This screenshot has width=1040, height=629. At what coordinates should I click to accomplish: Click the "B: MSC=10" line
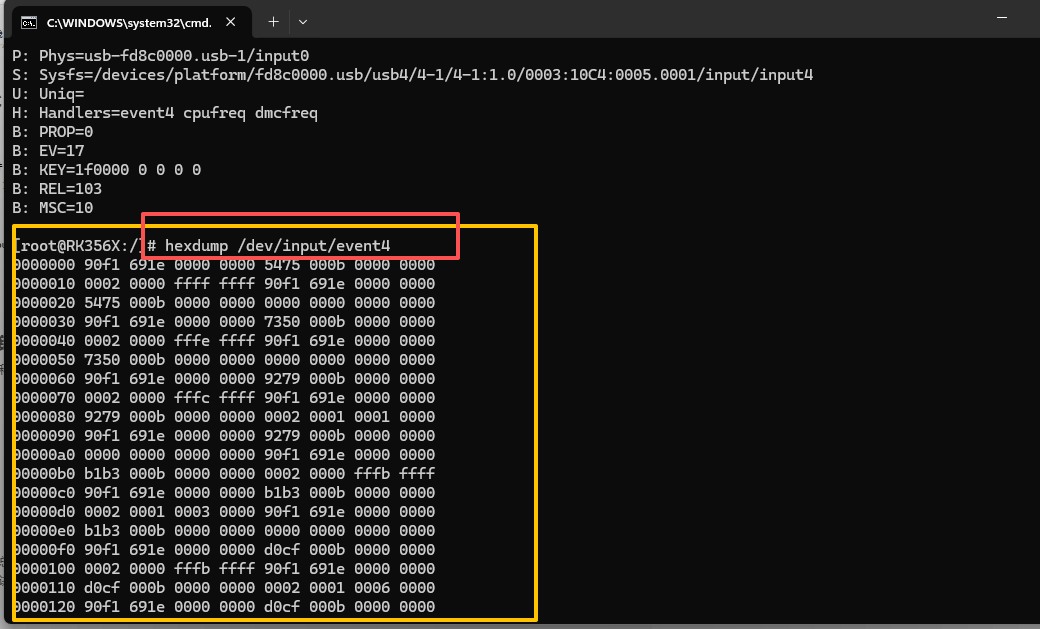52,208
